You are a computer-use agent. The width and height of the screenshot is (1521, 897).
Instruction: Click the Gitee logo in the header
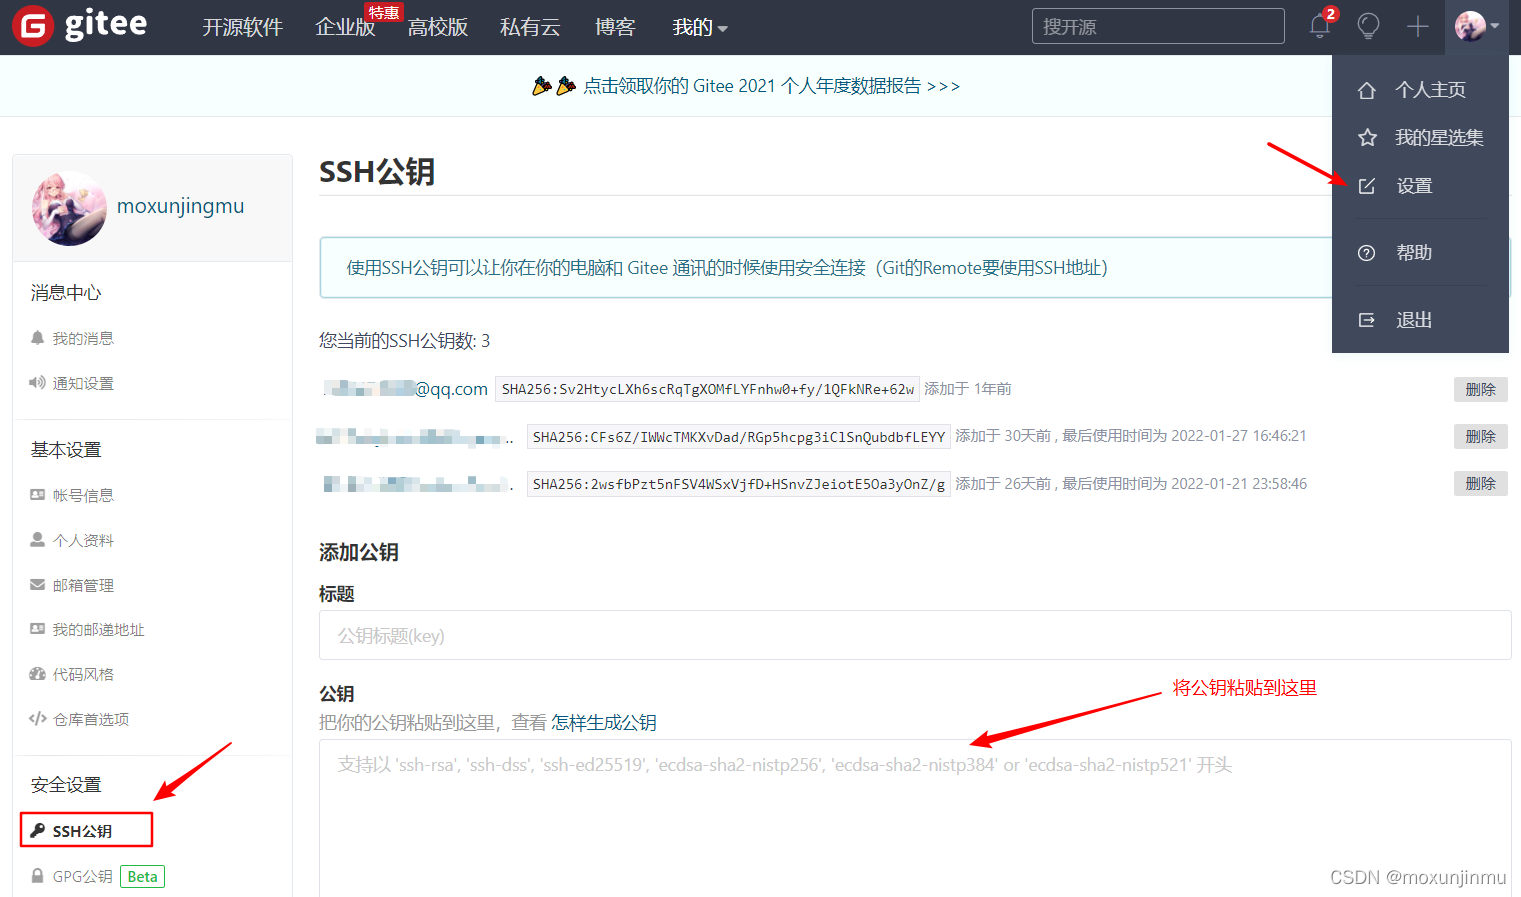click(x=80, y=26)
